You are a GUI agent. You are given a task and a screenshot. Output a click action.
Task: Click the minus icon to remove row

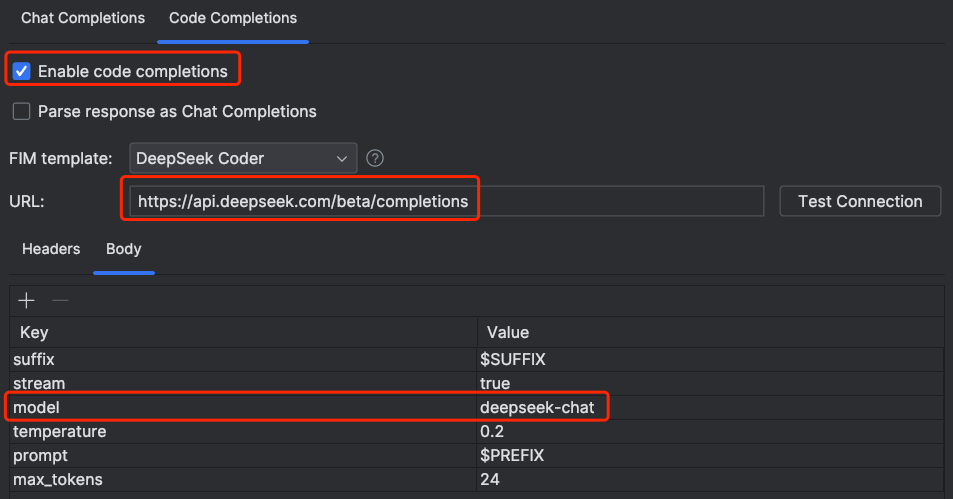pos(60,301)
